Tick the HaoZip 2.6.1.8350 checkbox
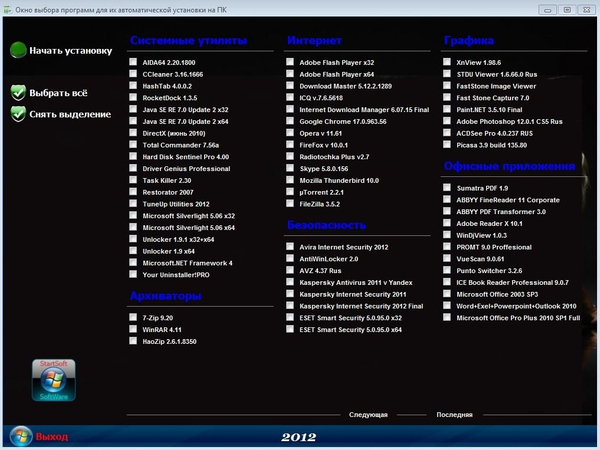Image resolution: width=600 pixels, height=450 pixels. point(133,341)
